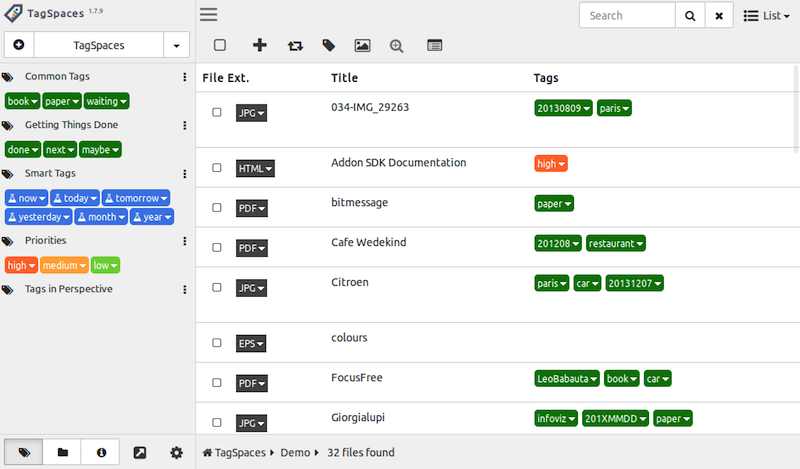This screenshot has height=469, width=800.
Task: Toggle the select-all checkbox in toolbar
Action: (x=220, y=45)
